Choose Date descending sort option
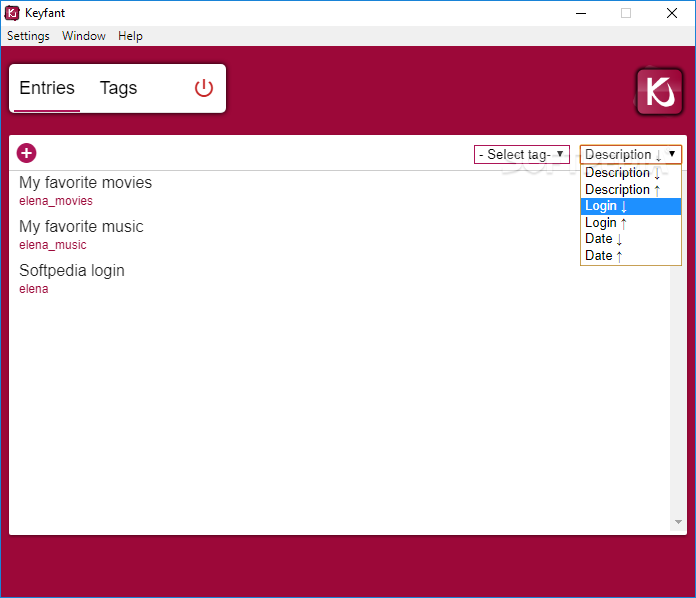 (x=631, y=239)
